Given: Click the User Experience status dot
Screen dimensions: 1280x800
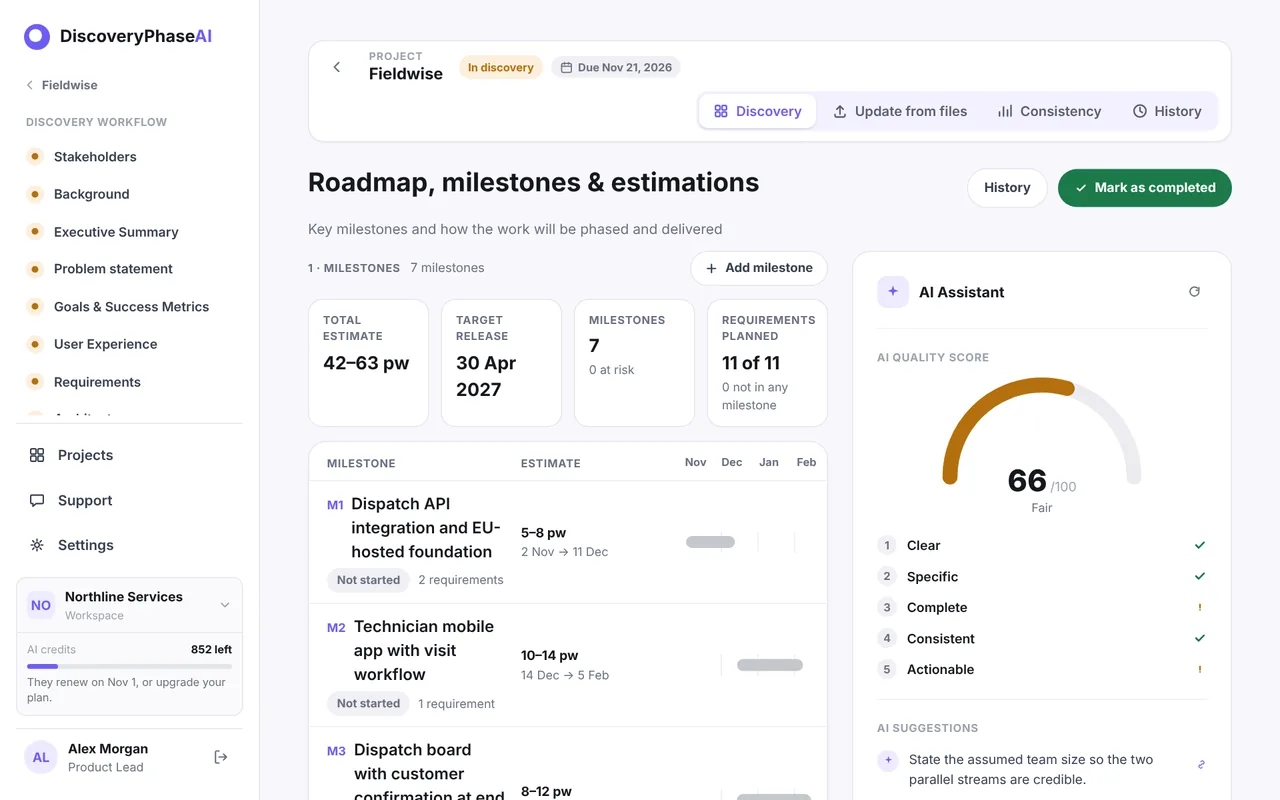Looking at the screenshot, I should [x=35, y=344].
